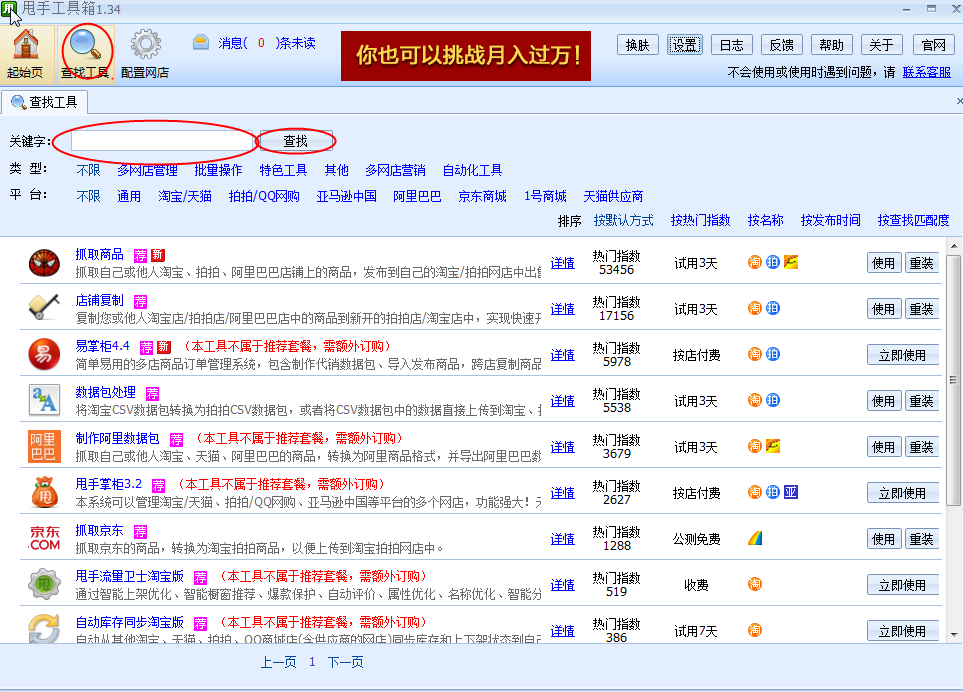Close the 查找工具 tab panel

tap(959, 101)
